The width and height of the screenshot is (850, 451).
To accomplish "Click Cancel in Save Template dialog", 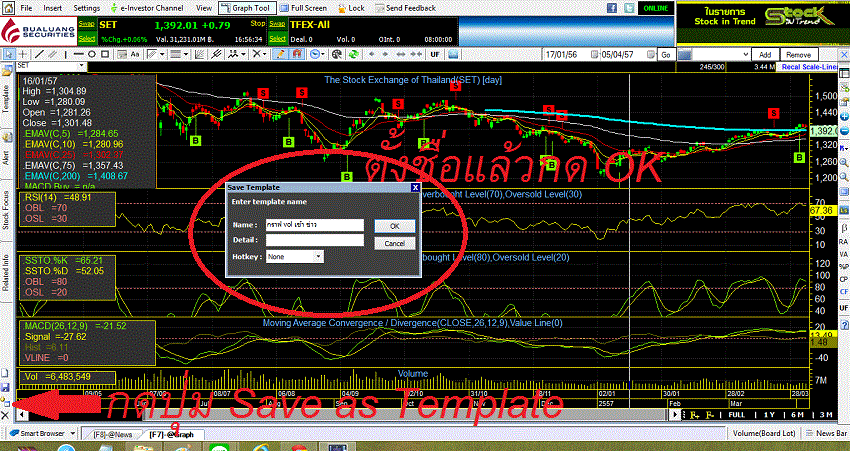I will point(395,243).
